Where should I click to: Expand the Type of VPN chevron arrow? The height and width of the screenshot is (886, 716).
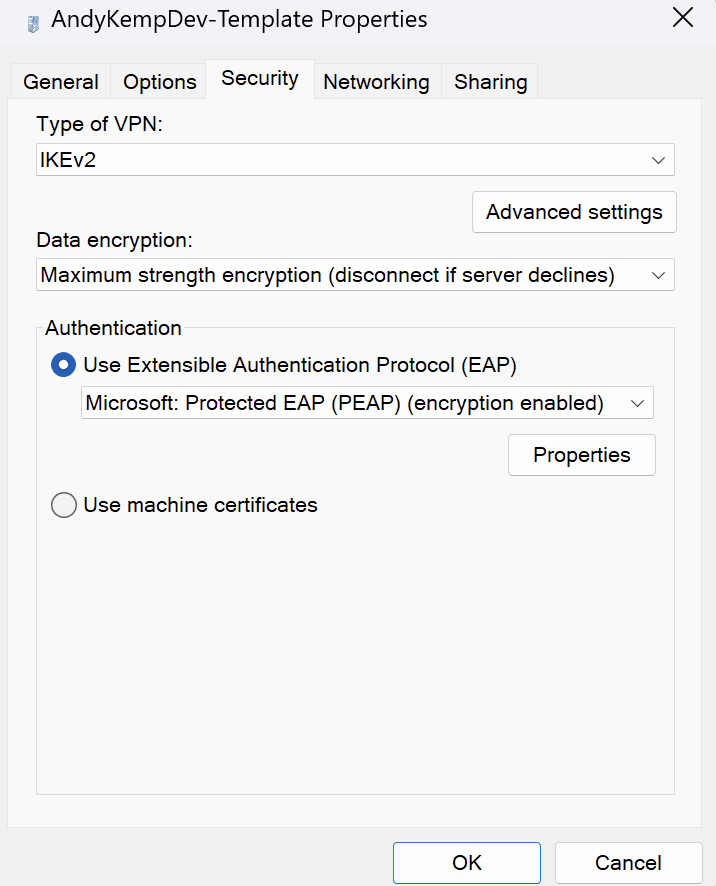click(x=658, y=160)
